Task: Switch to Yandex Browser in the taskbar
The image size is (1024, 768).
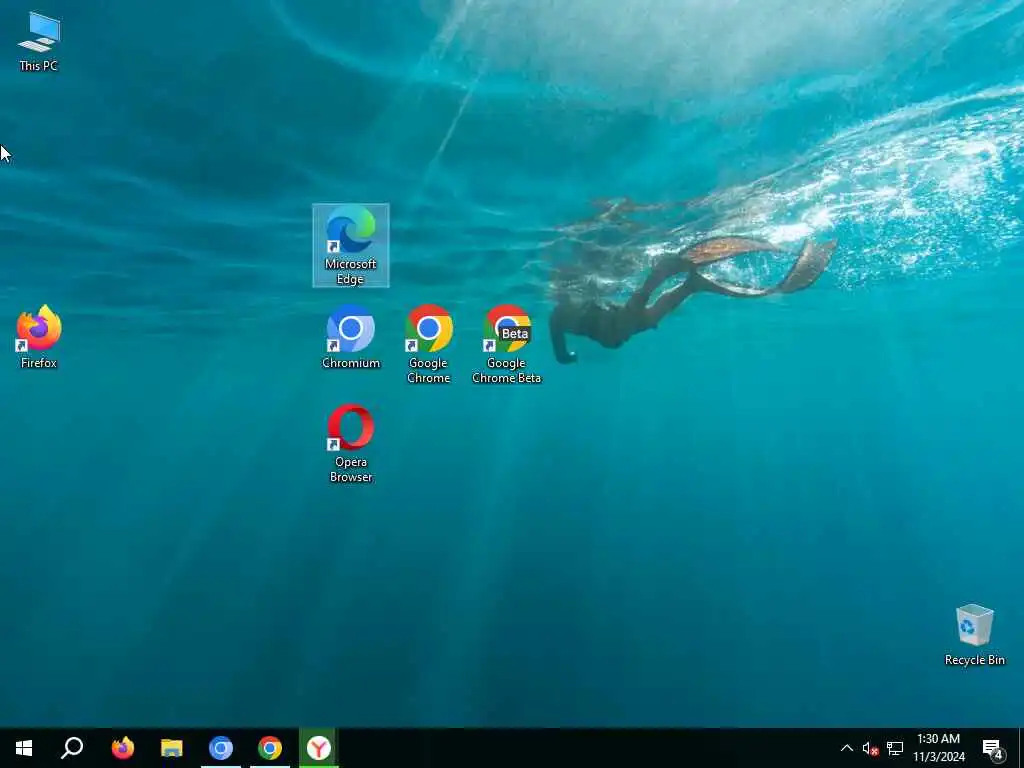Action: (x=319, y=748)
